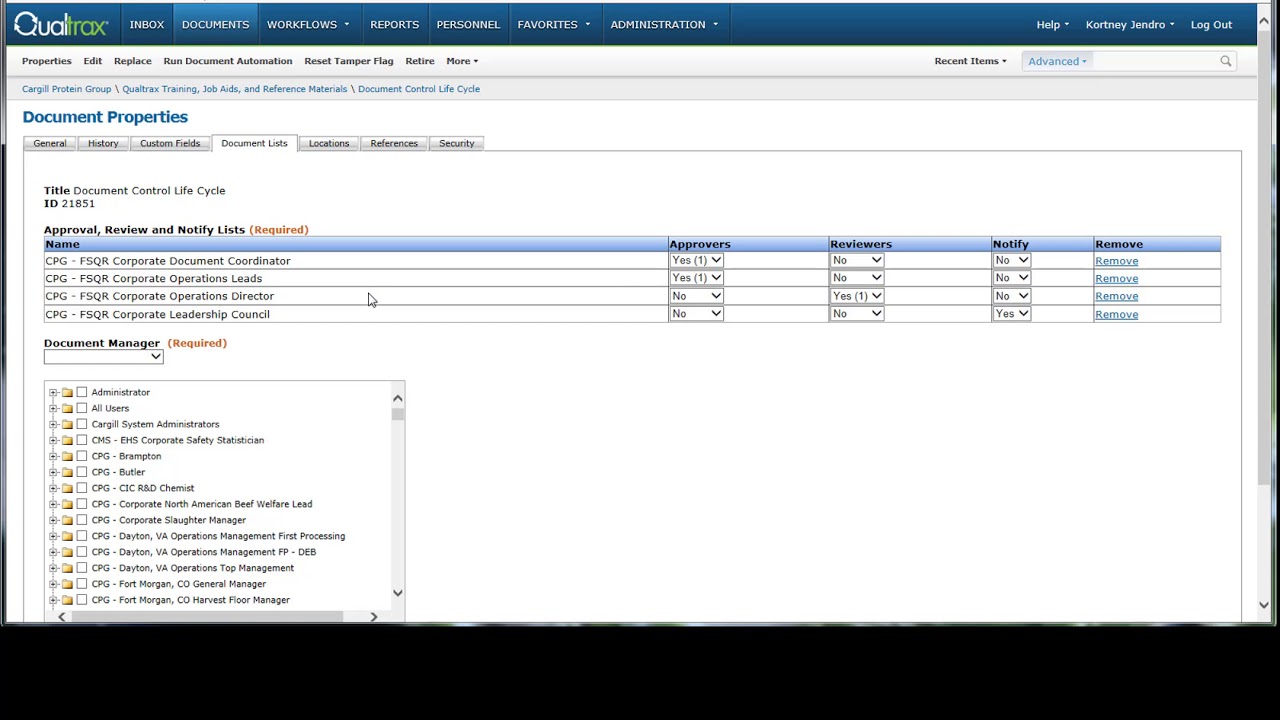Open the WORKFLOWS menu

click(x=308, y=24)
